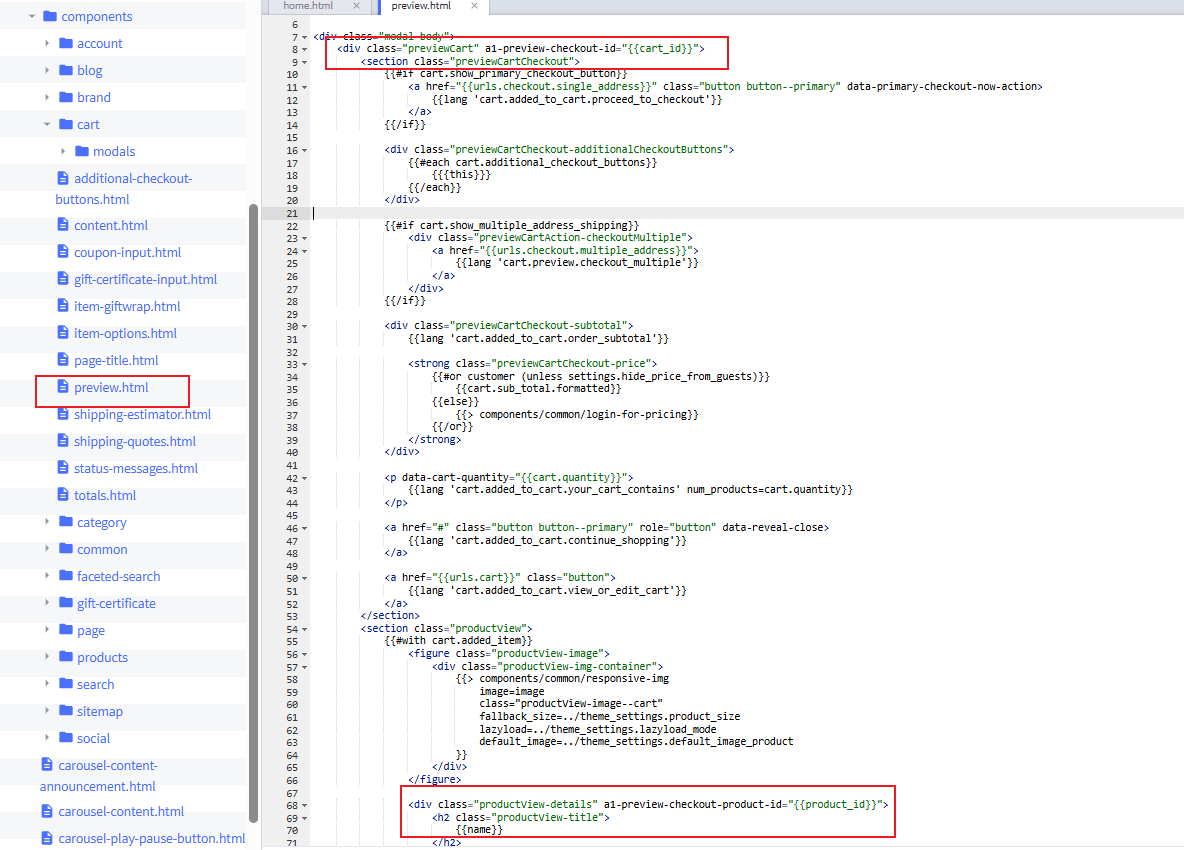Open carousel-content-announcement.html file
Screen dimensions: 1184x850
[x=99, y=775]
